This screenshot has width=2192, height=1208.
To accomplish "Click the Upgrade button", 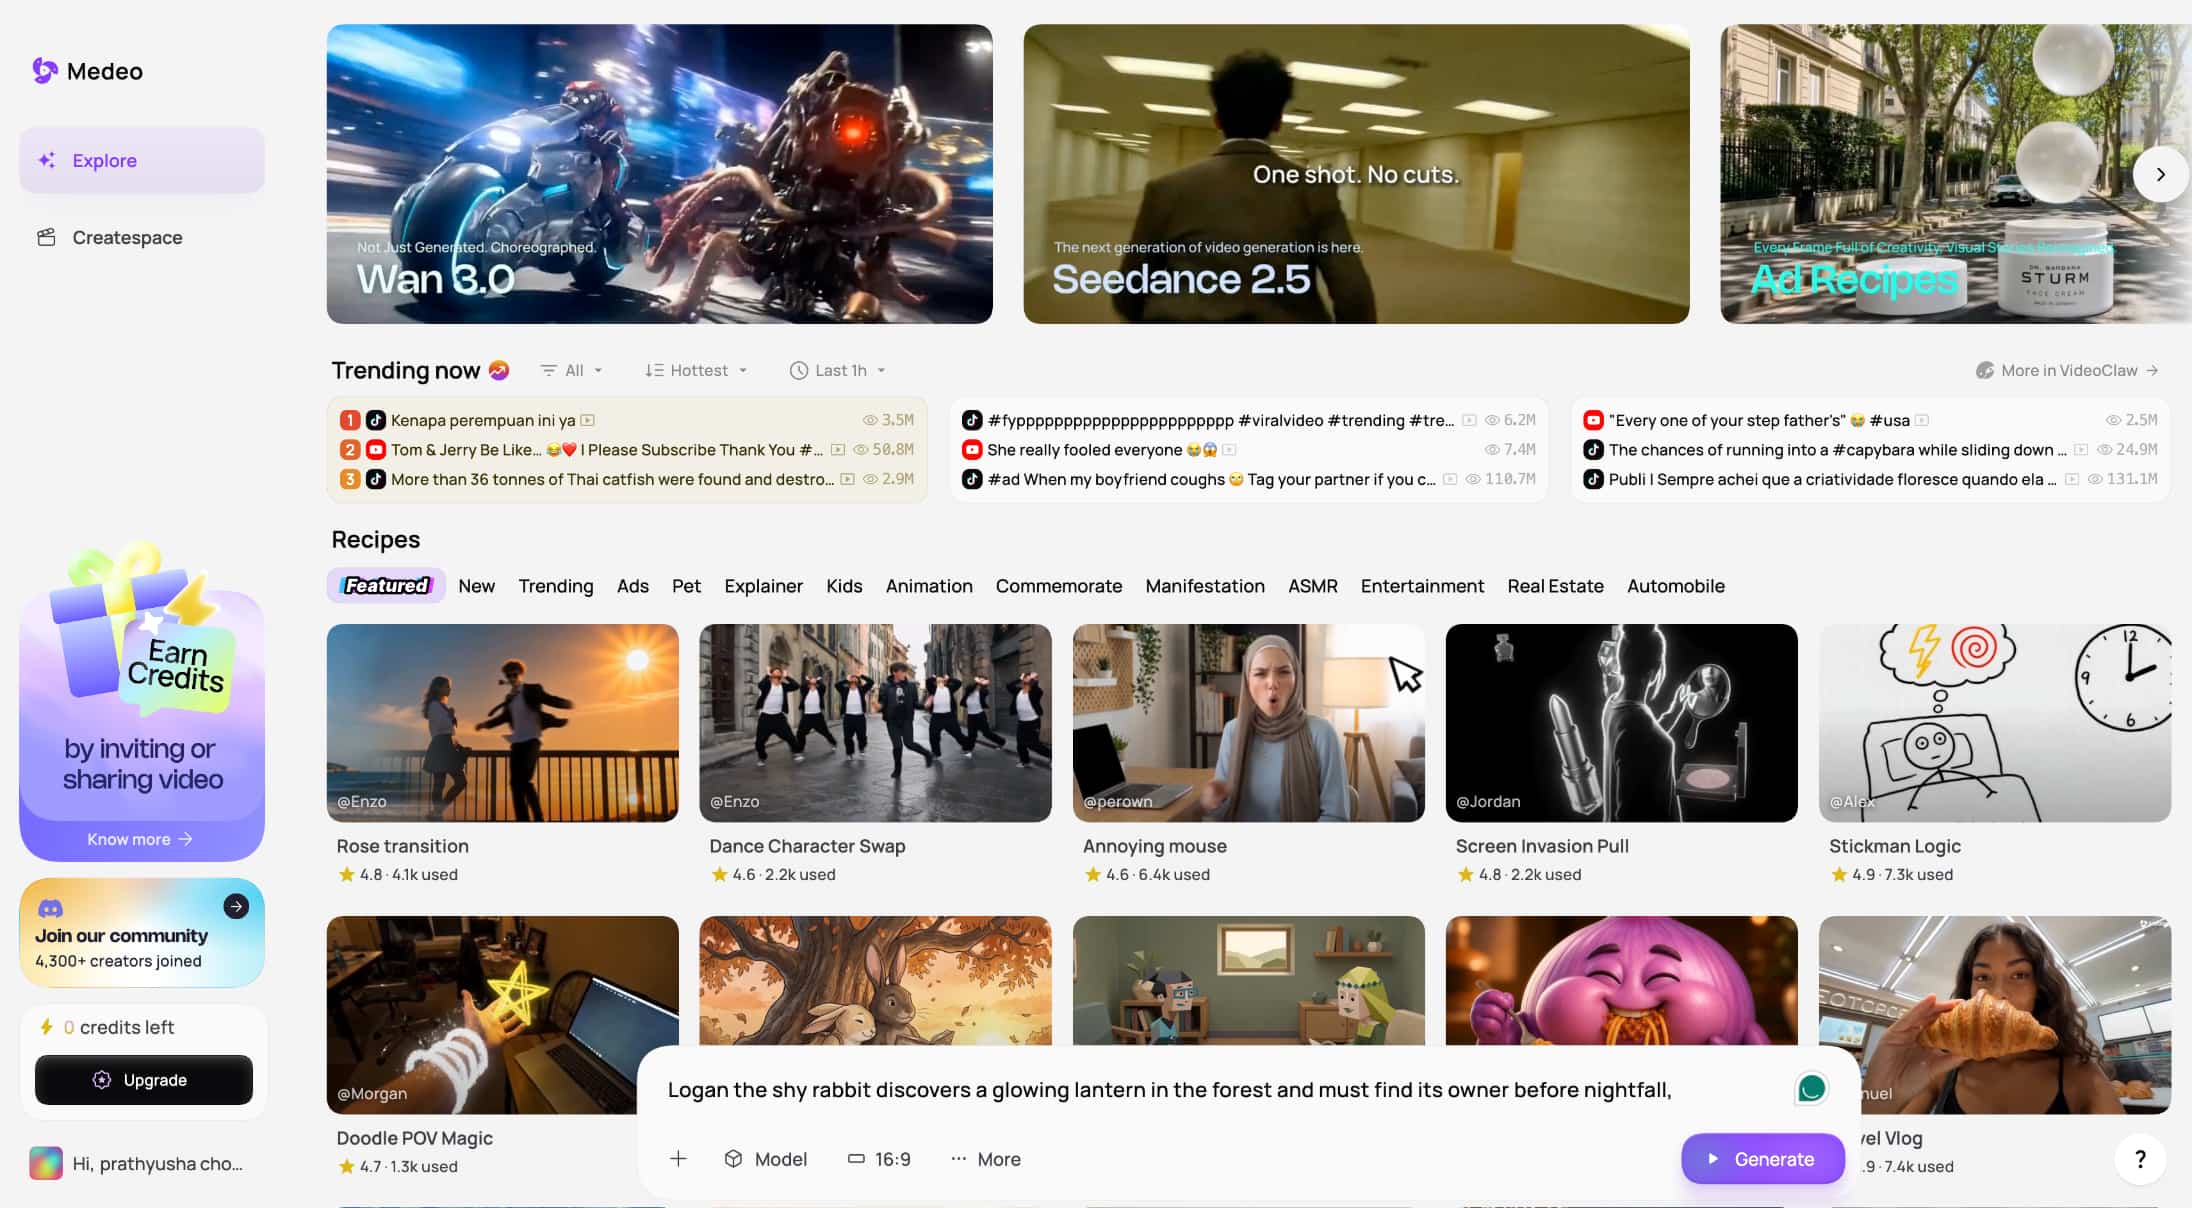I will click(x=144, y=1080).
